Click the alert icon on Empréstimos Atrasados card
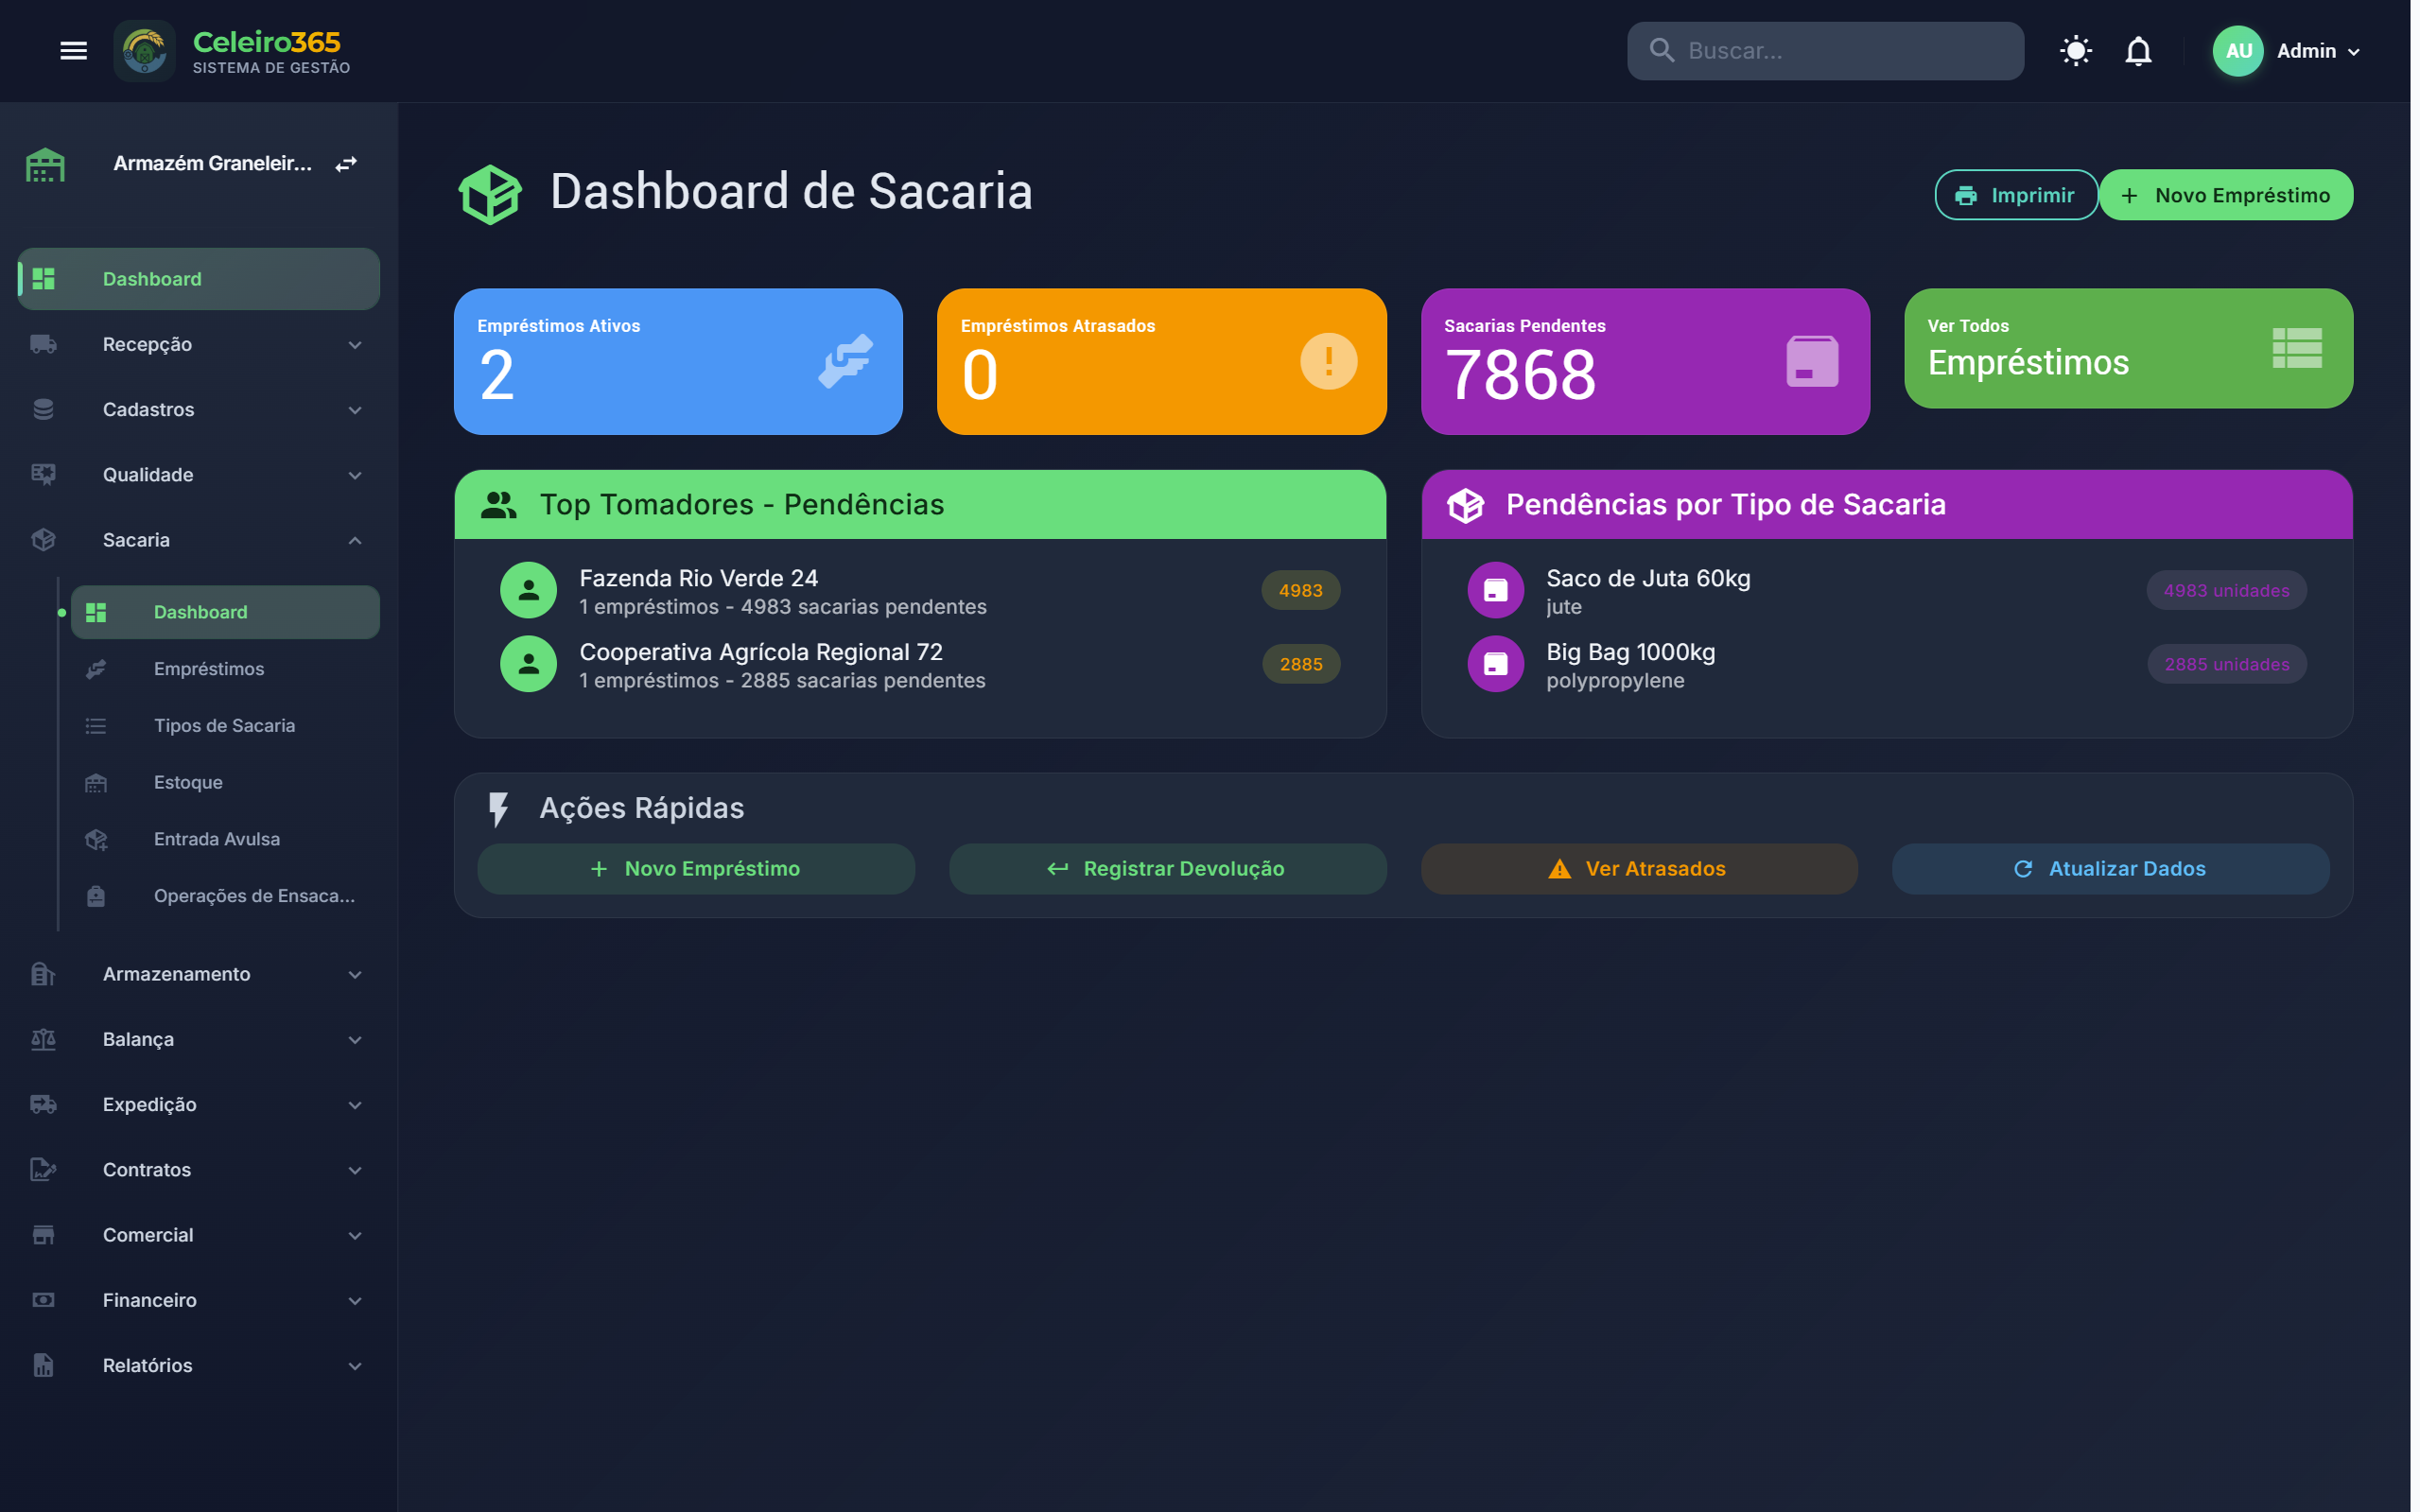The width and height of the screenshot is (2420, 1512). click(x=1328, y=361)
